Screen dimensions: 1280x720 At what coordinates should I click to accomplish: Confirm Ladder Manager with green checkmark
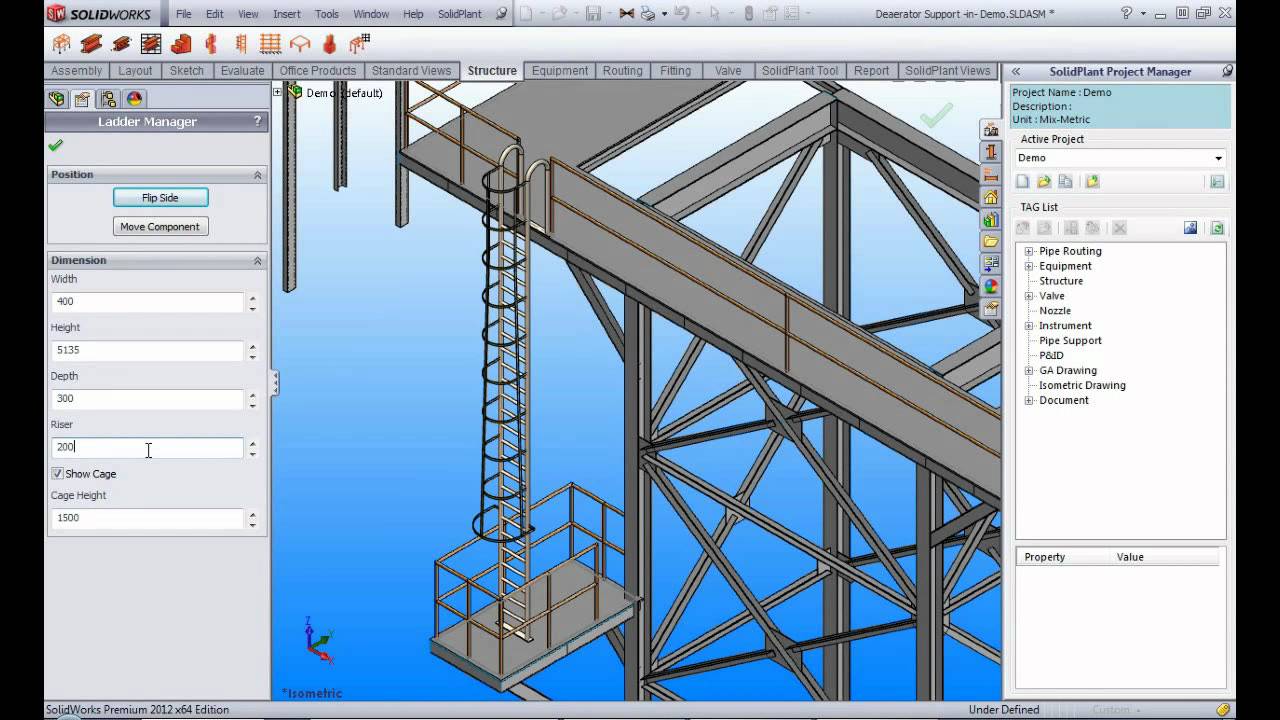(x=55, y=146)
